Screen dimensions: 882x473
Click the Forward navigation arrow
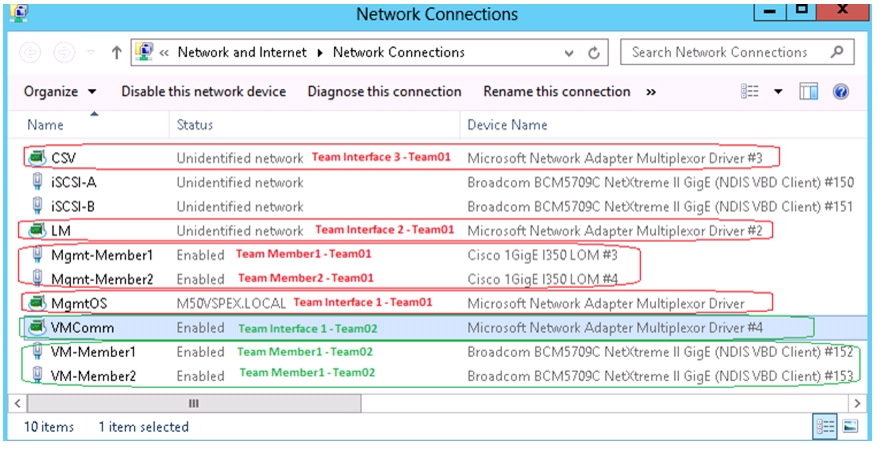coord(64,53)
